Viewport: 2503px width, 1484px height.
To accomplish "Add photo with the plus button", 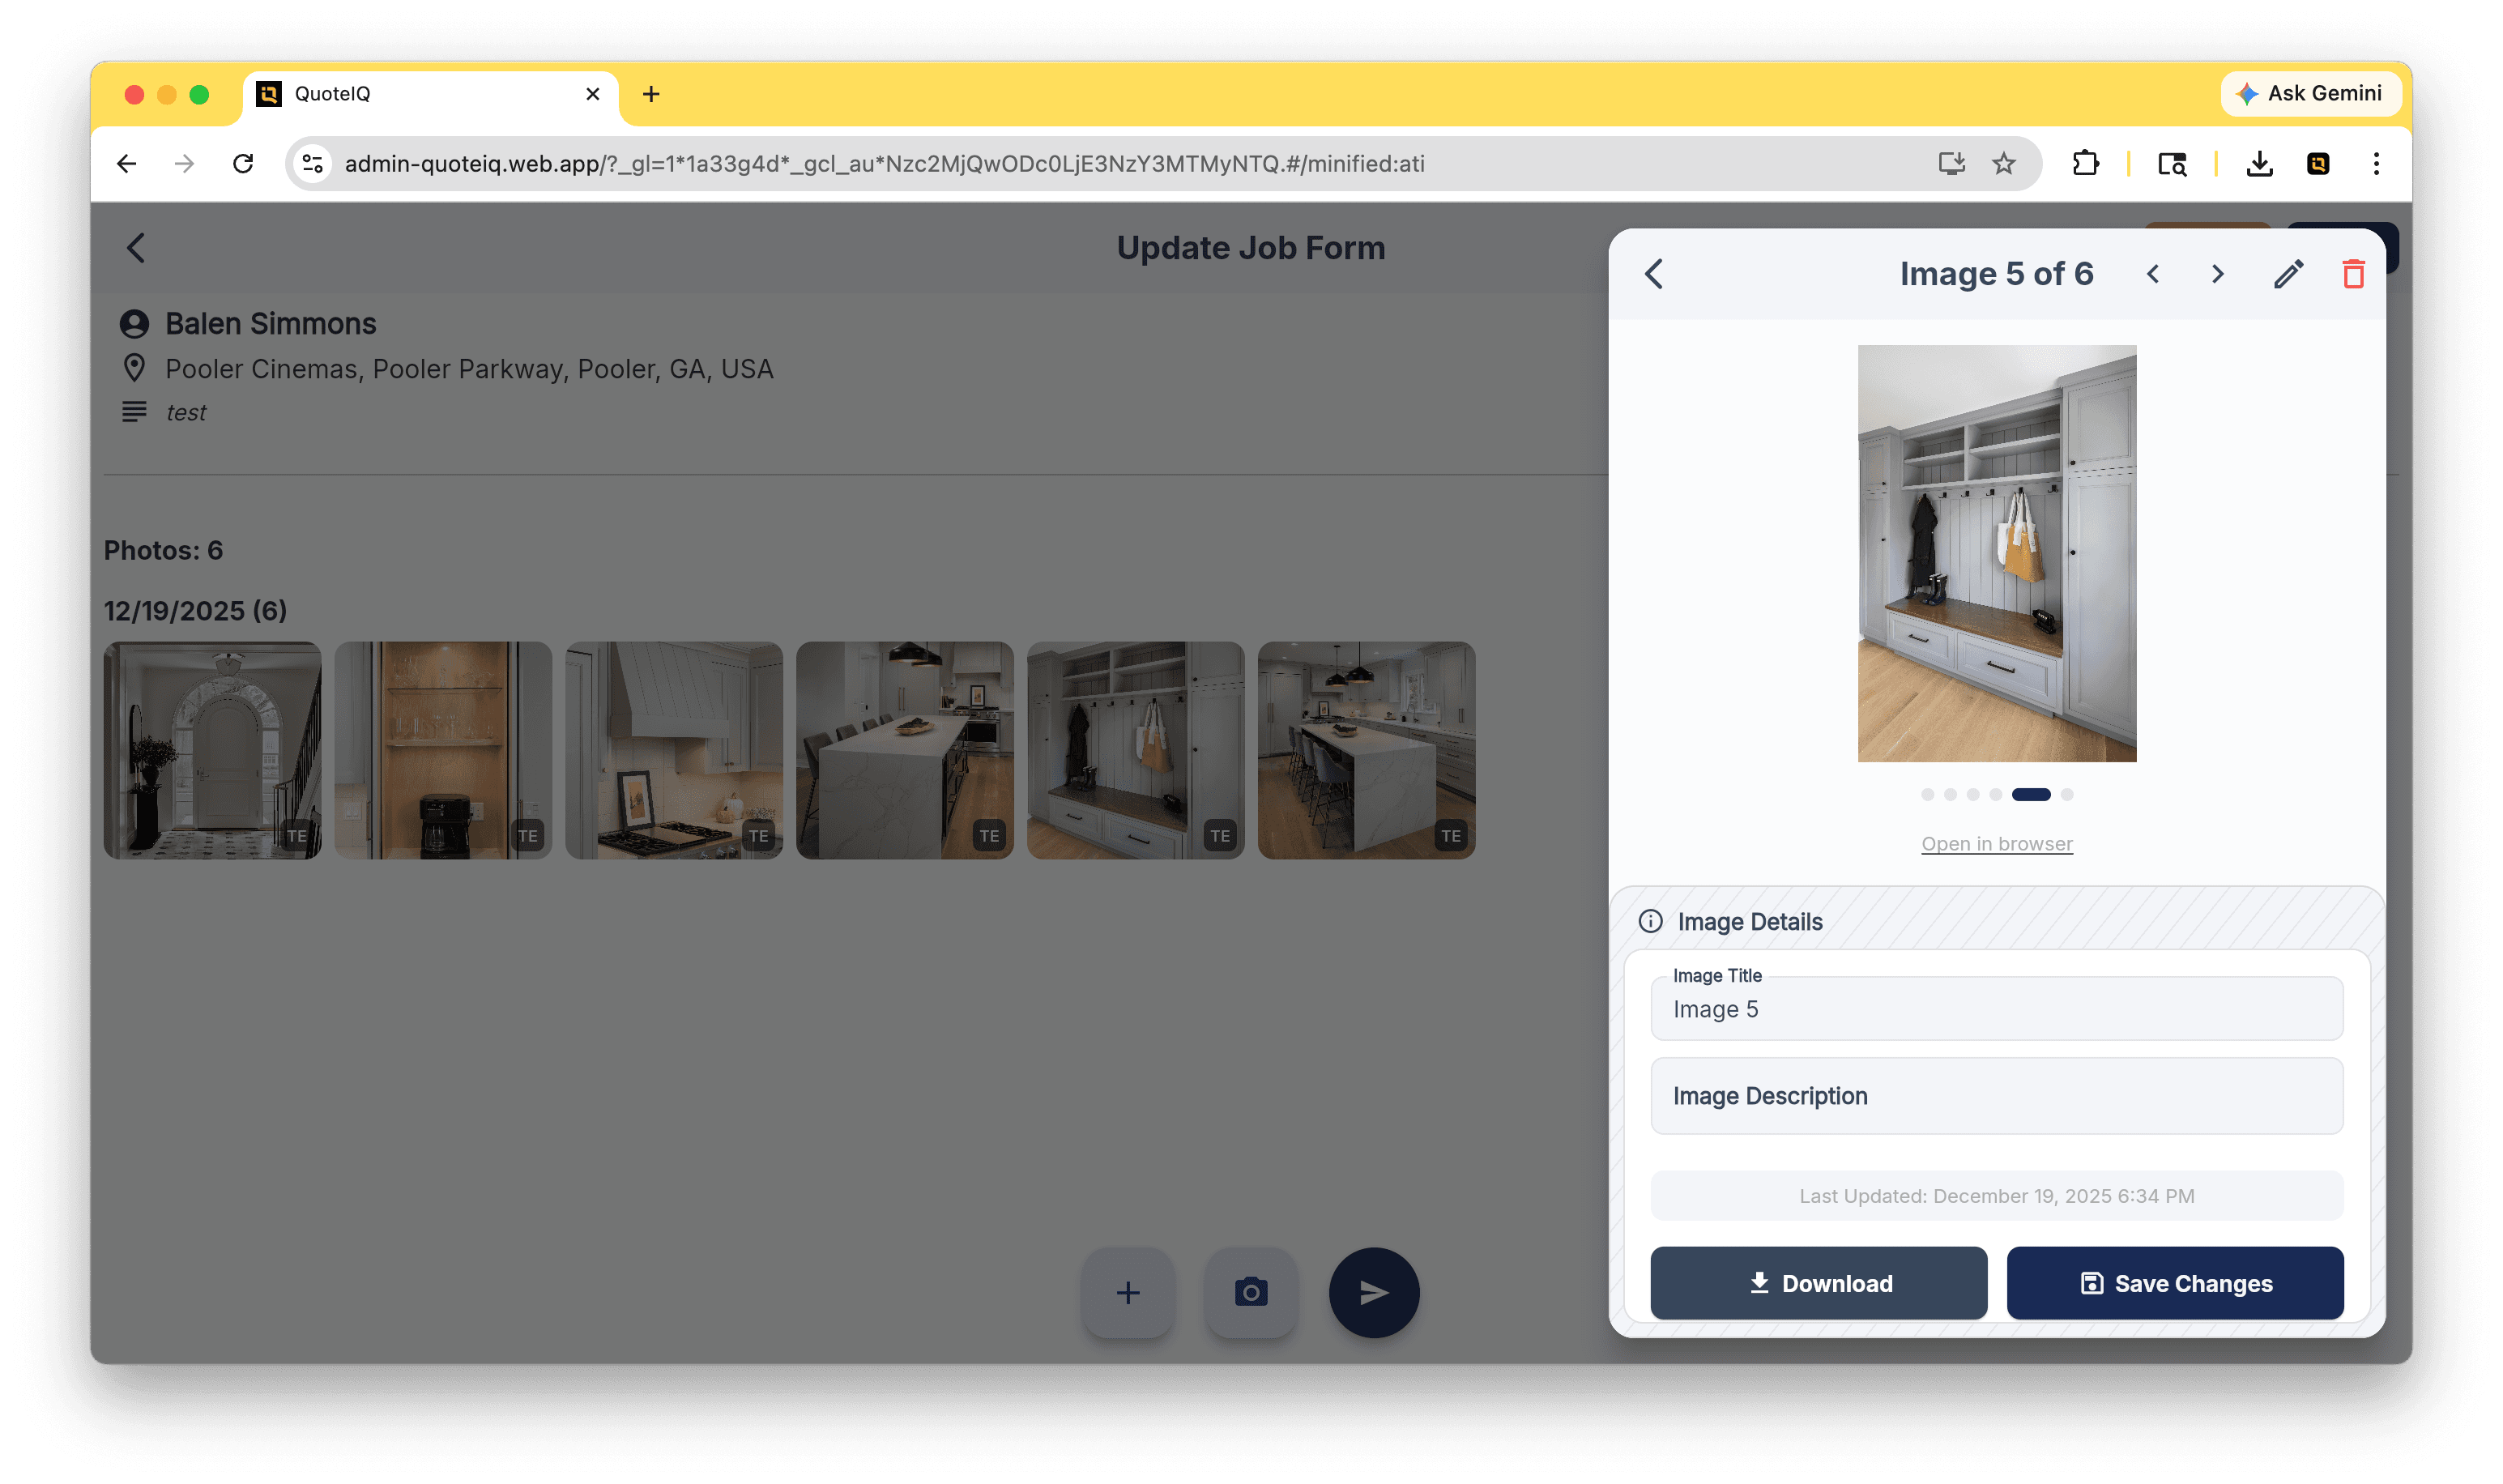I will tap(1128, 1292).
